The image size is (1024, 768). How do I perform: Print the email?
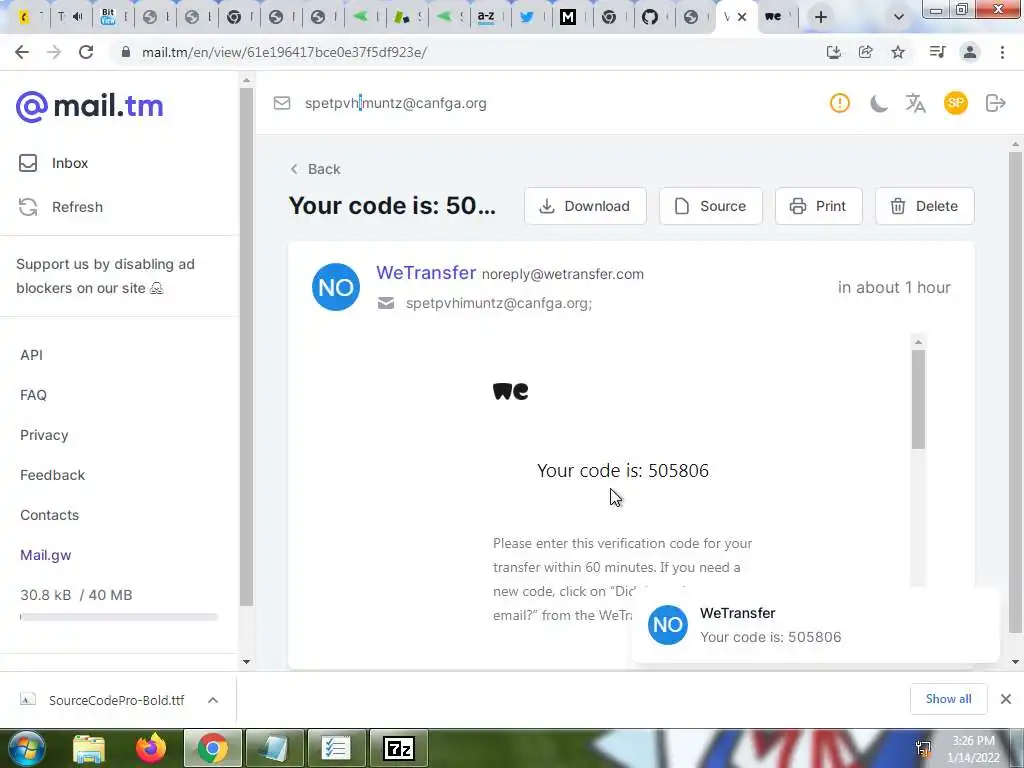pyautogui.click(x=819, y=206)
